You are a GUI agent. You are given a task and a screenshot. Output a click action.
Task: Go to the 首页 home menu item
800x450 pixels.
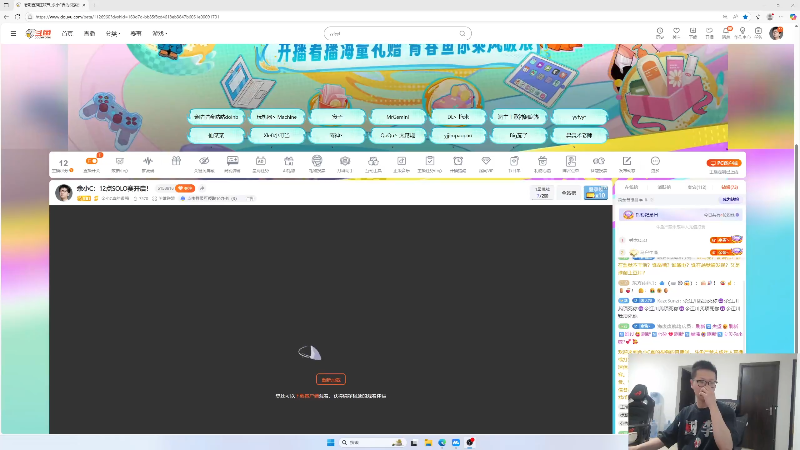coord(67,34)
